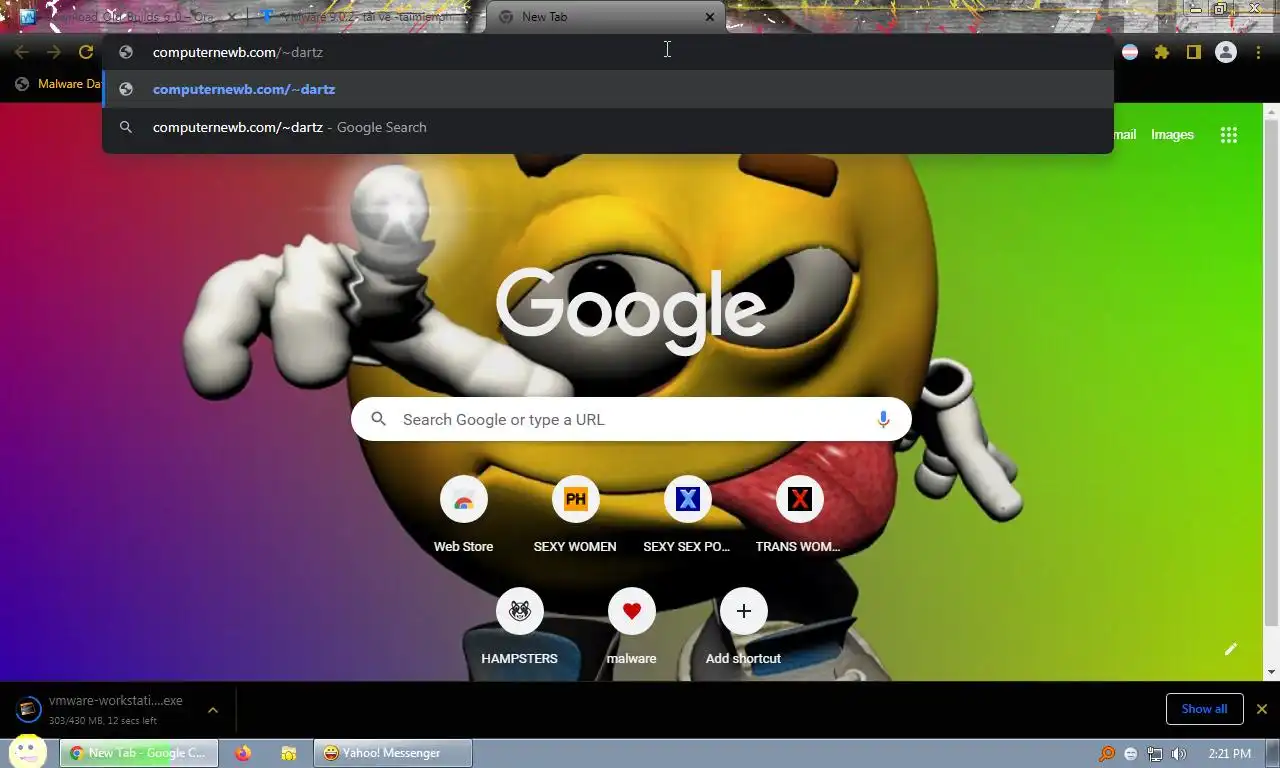This screenshot has width=1280, height=768.
Task: Click the Google search box
Action: point(631,420)
